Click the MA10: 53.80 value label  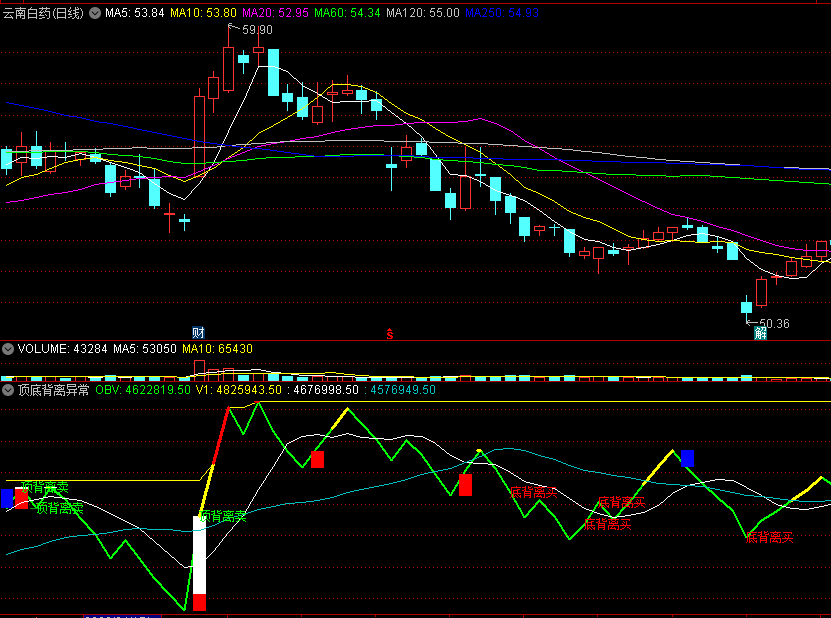203,13
